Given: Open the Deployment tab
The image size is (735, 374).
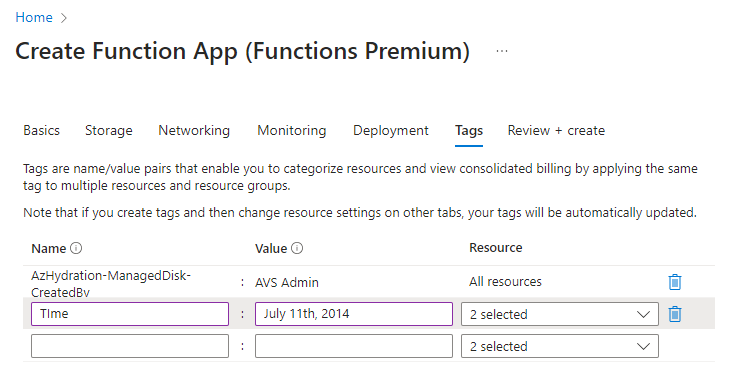Looking at the screenshot, I should coord(391,130).
